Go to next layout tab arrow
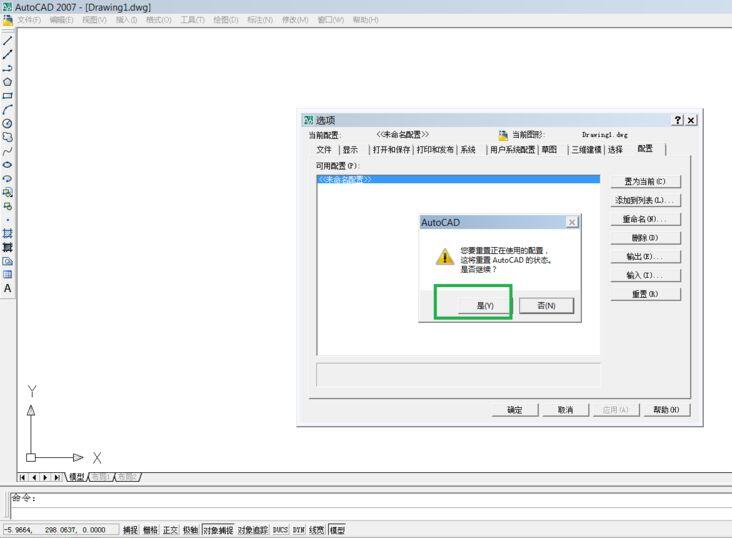Screen dimensions: 732x538 pyautogui.click(x=45, y=477)
